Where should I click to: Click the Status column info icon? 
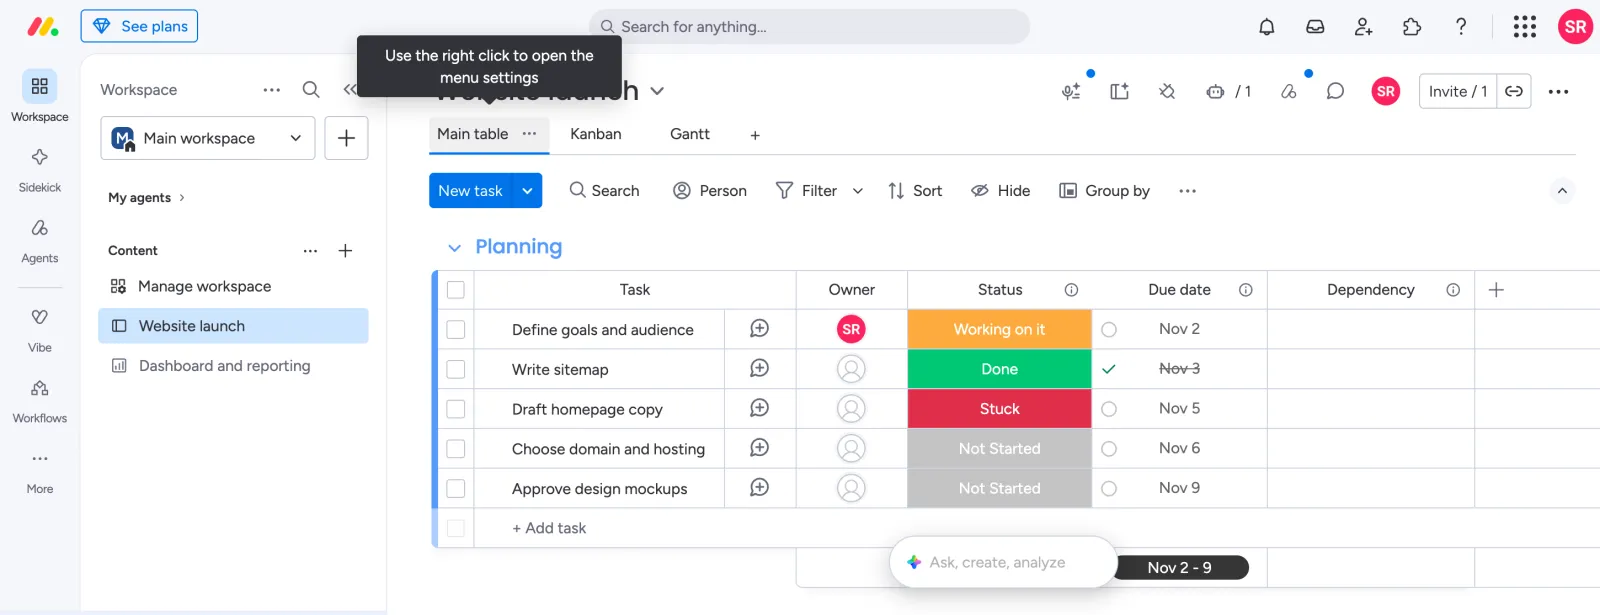pyautogui.click(x=1071, y=290)
